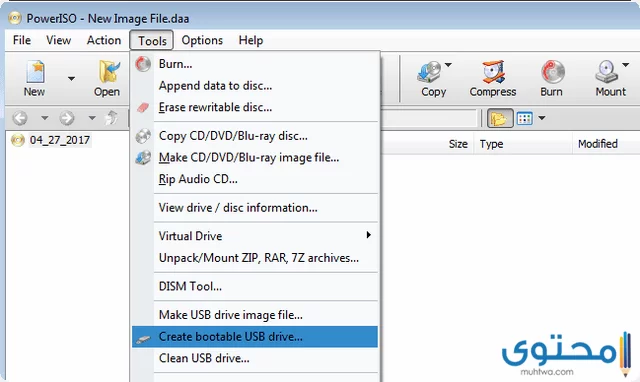Open the Options menu
Image resolution: width=640 pixels, height=382 pixels.
202,40
